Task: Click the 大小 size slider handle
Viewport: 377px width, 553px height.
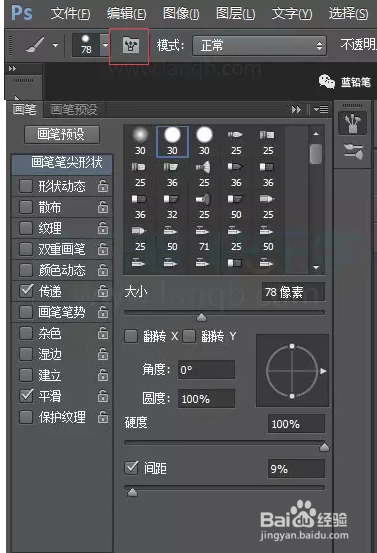Action: click(x=201, y=317)
